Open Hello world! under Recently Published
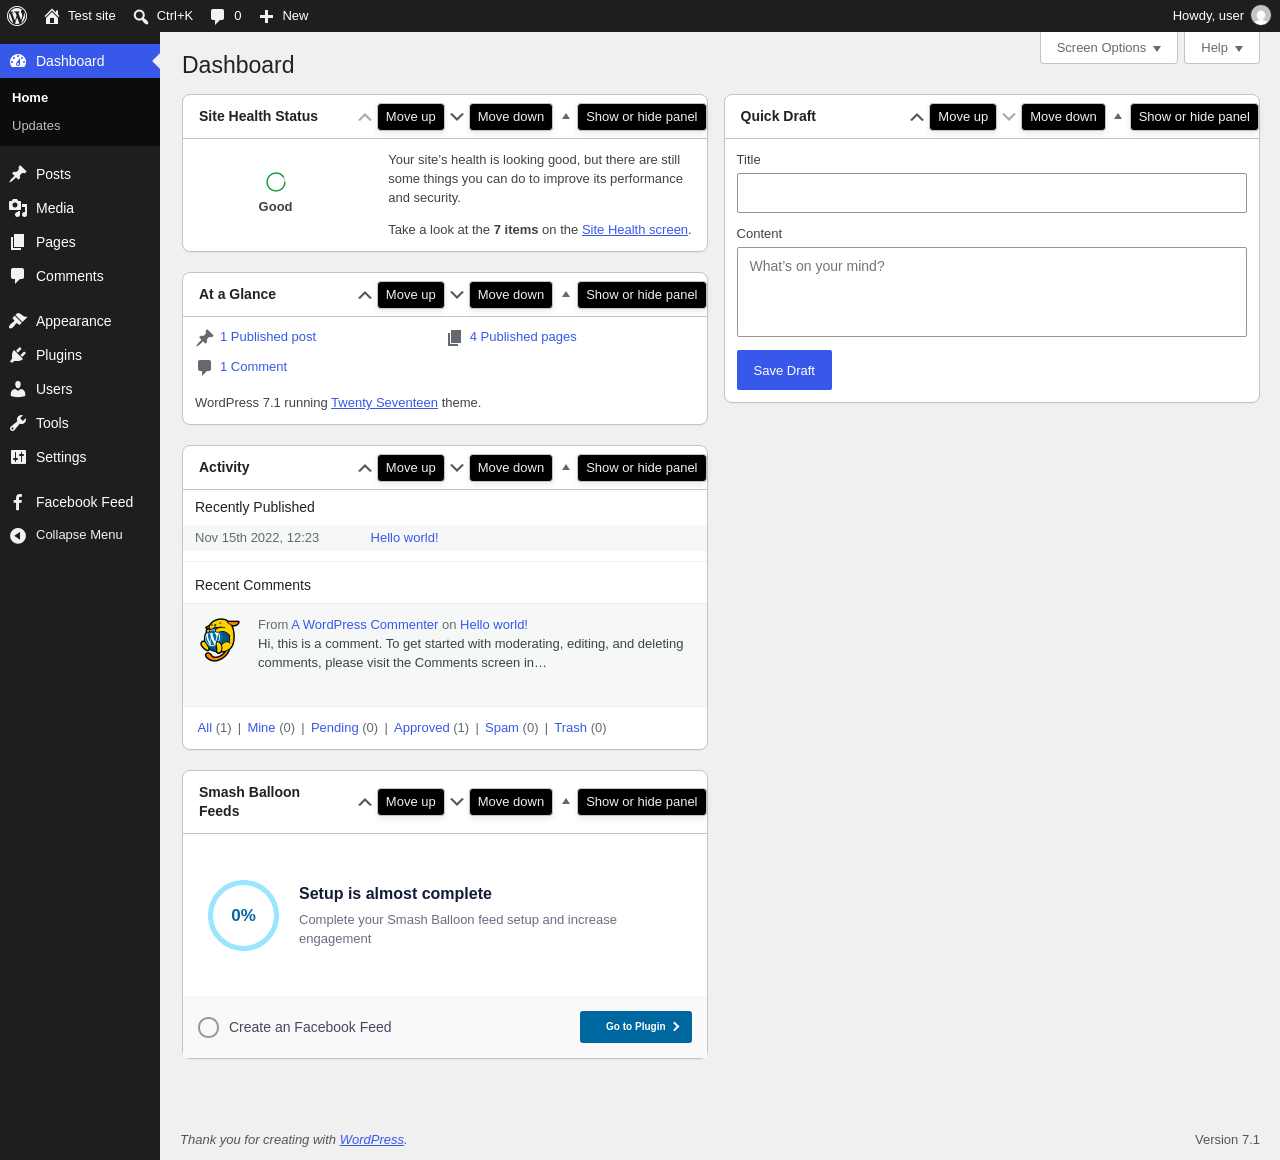Viewport: 1280px width, 1160px height. coord(404,538)
